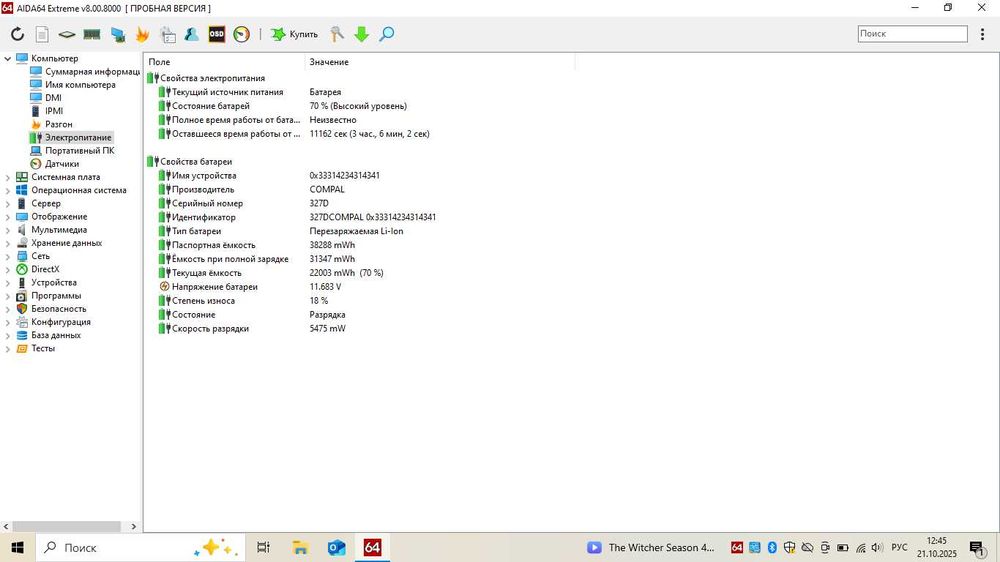
Task: Open the three-dot menu button
Action: (x=982, y=34)
